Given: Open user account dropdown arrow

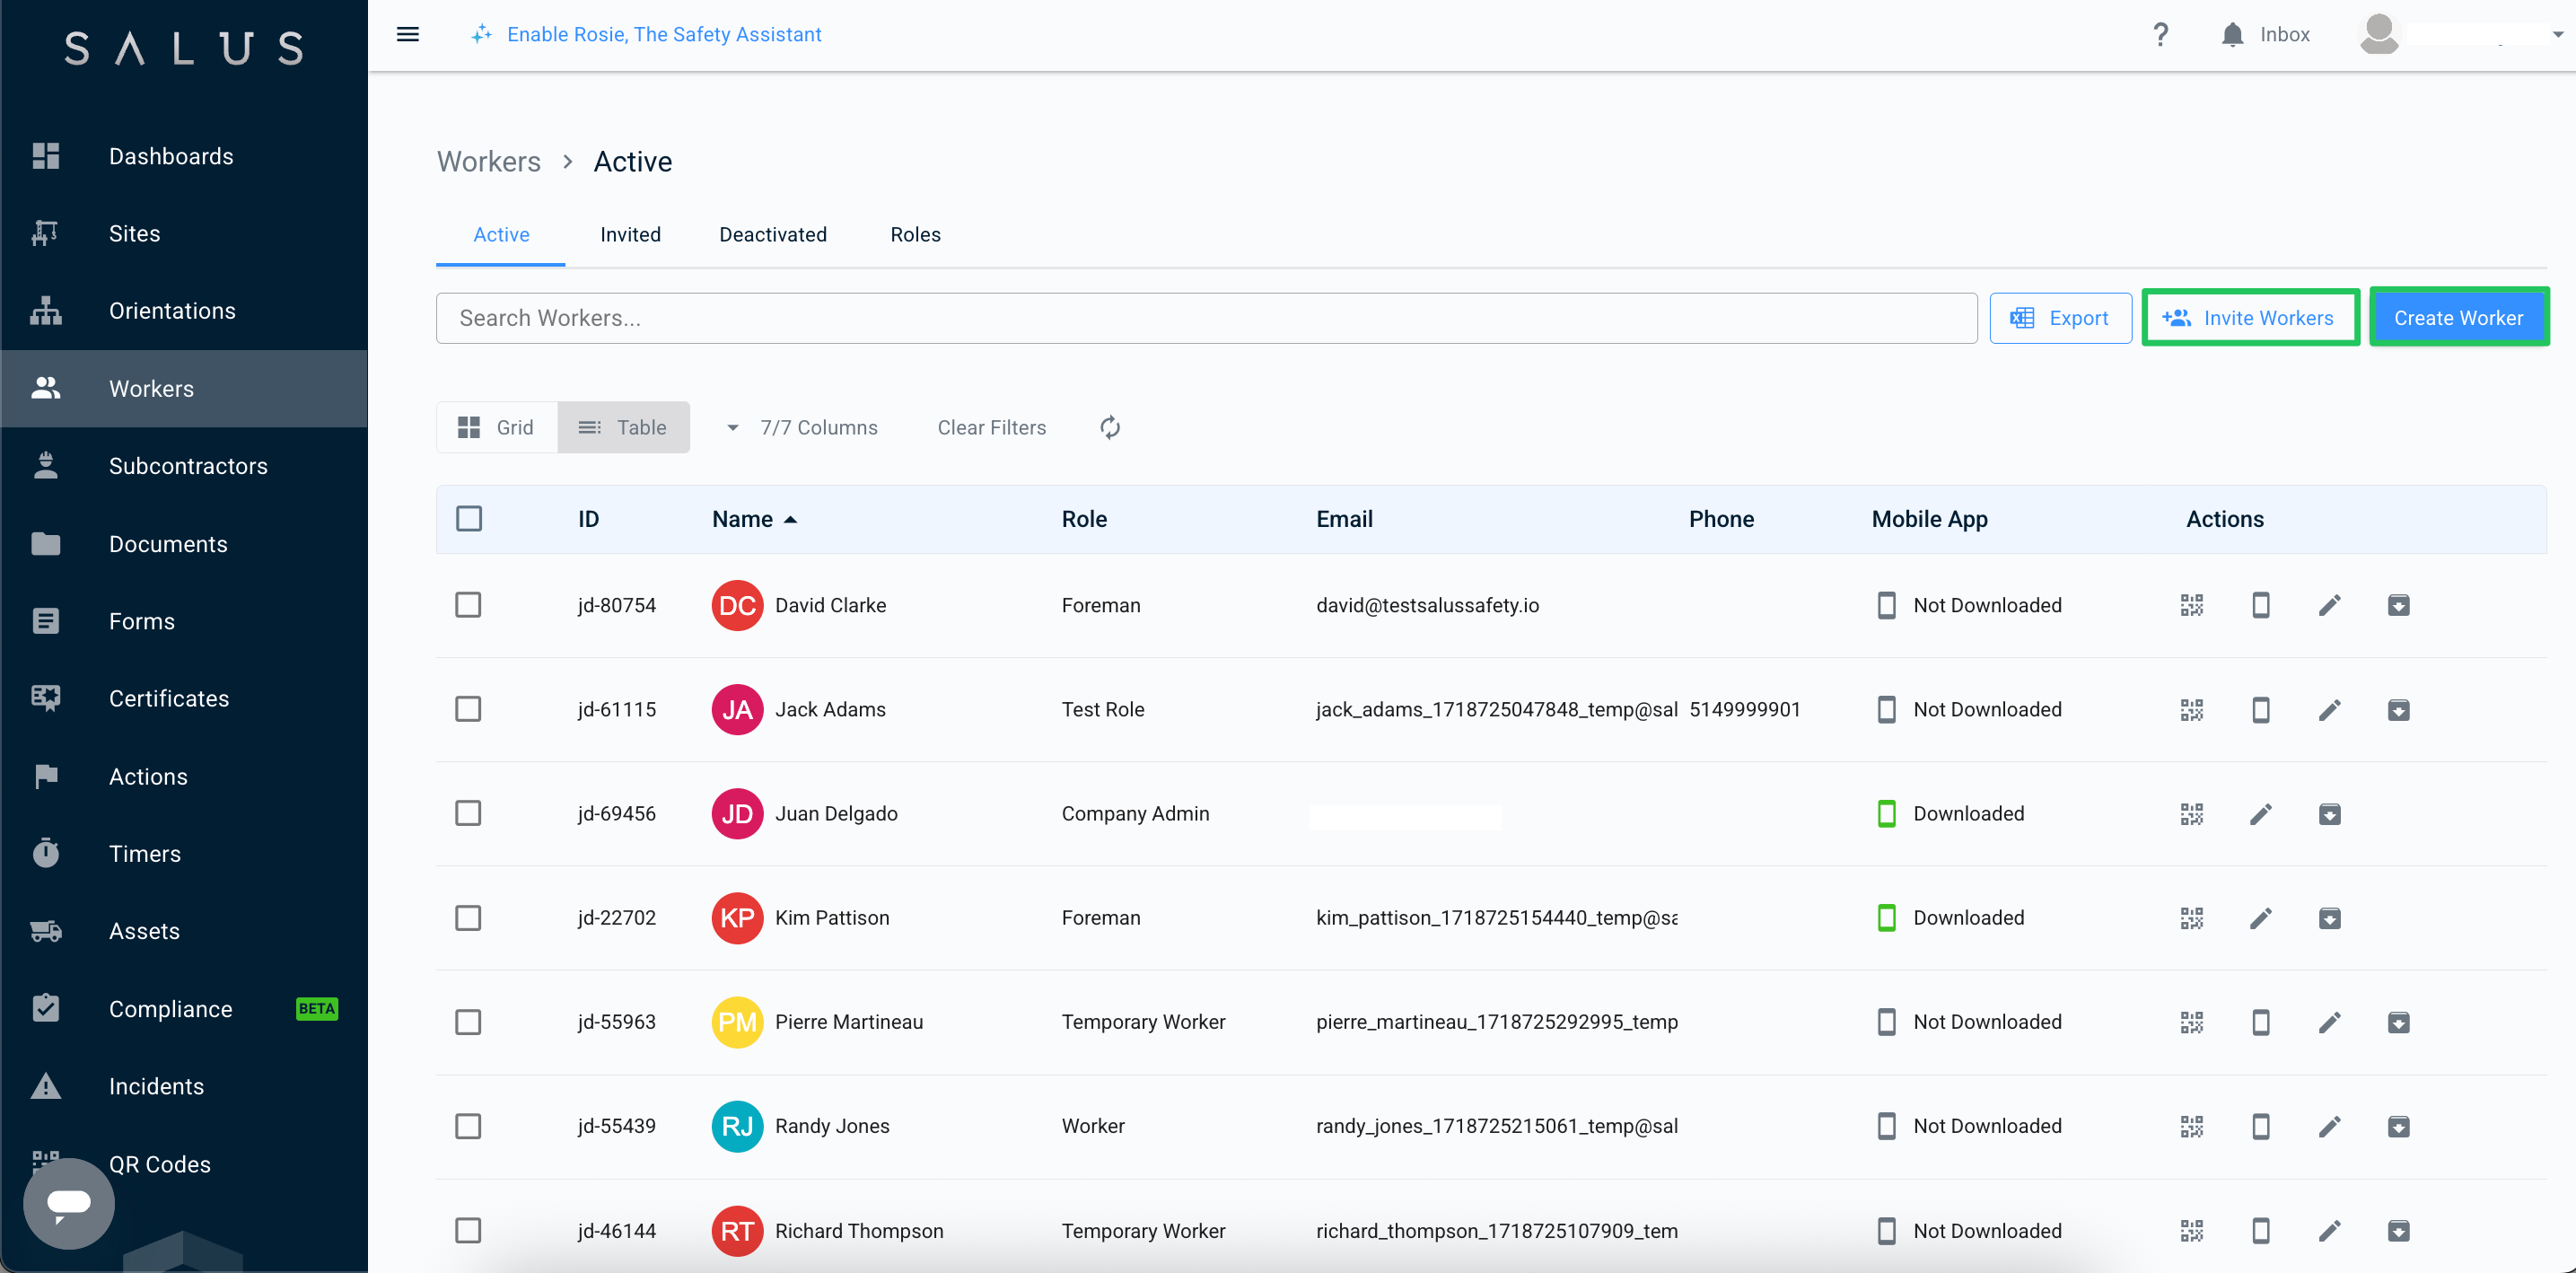Looking at the screenshot, I should click(2557, 35).
